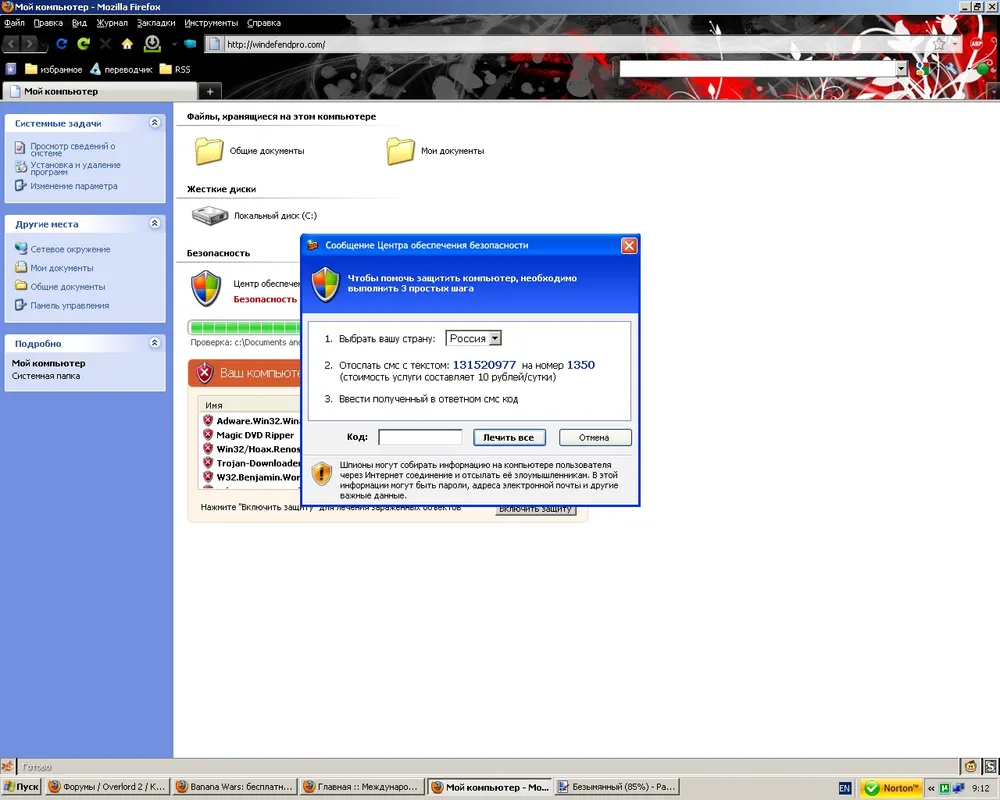Open the Журнал menu
Screen dimensions: 1000x800
tap(112, 22)
